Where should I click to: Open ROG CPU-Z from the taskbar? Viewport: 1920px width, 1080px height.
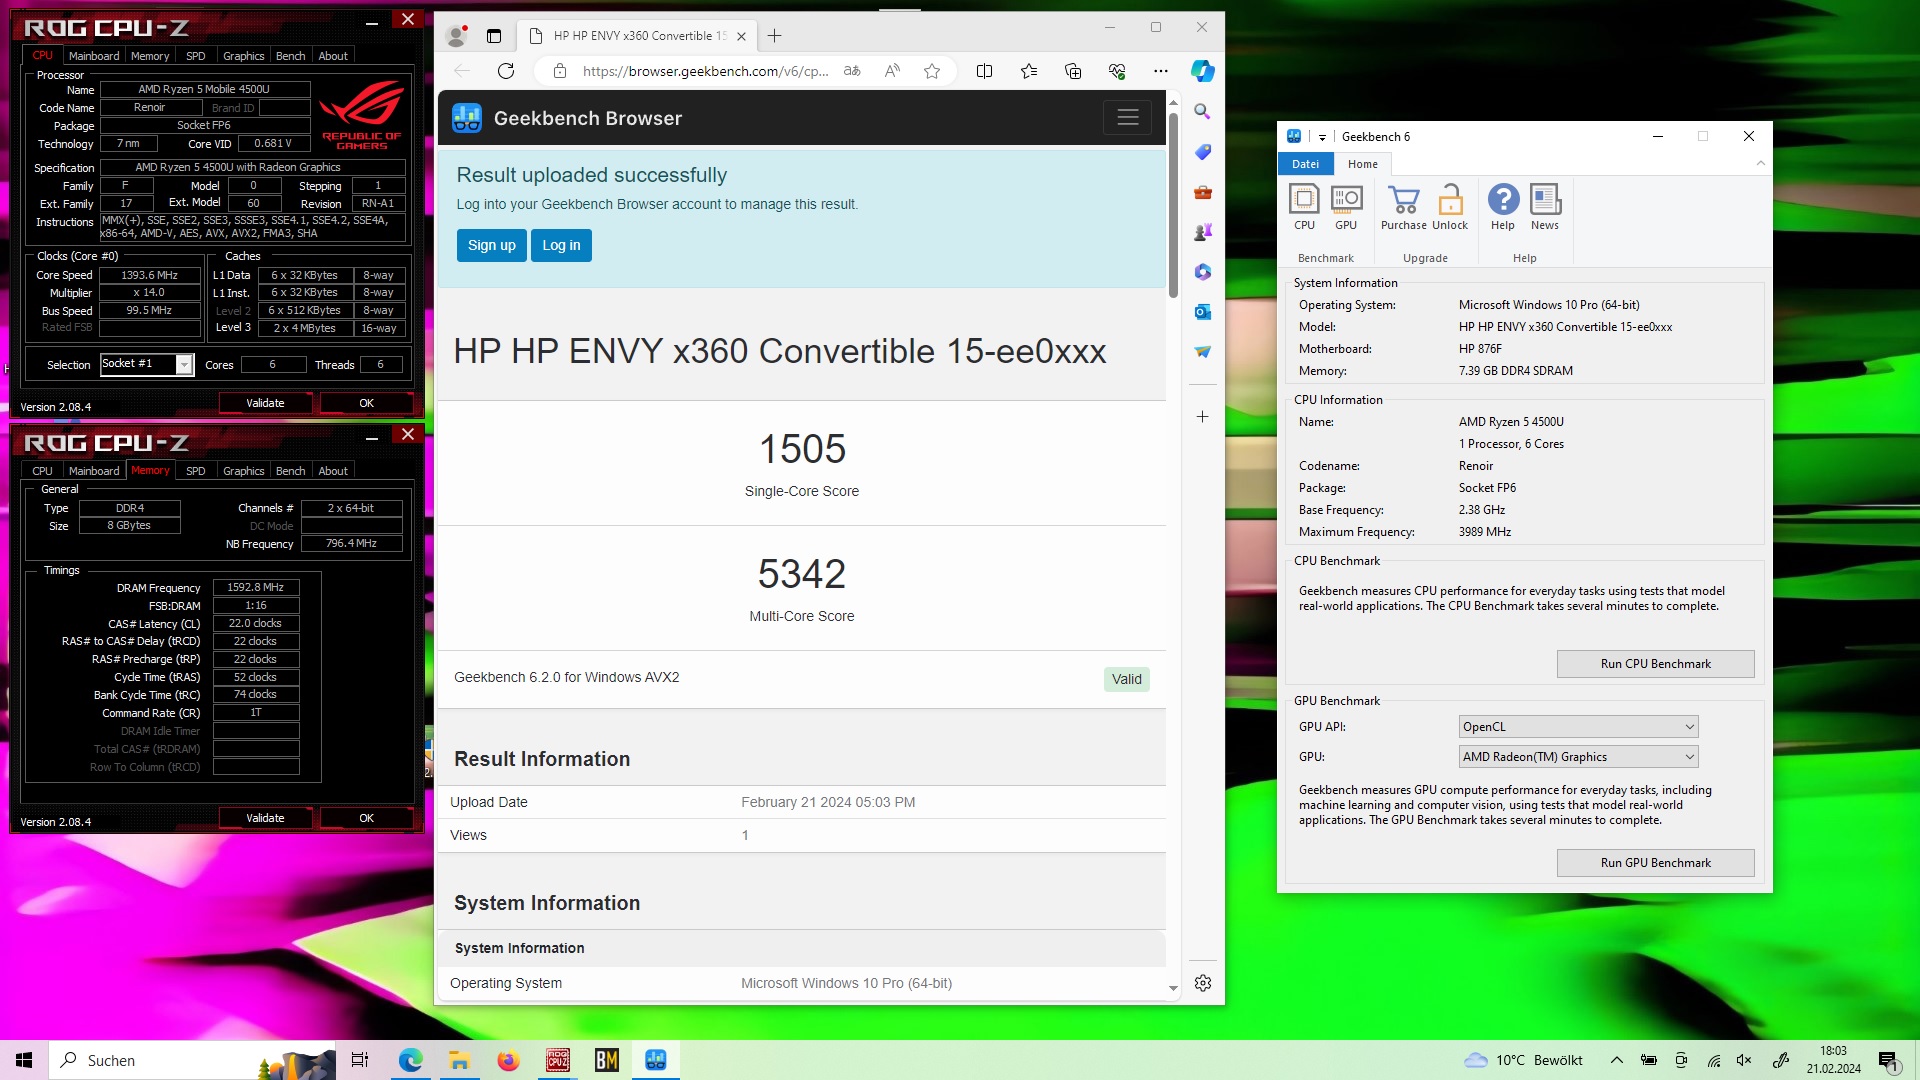click(558, 1060)
